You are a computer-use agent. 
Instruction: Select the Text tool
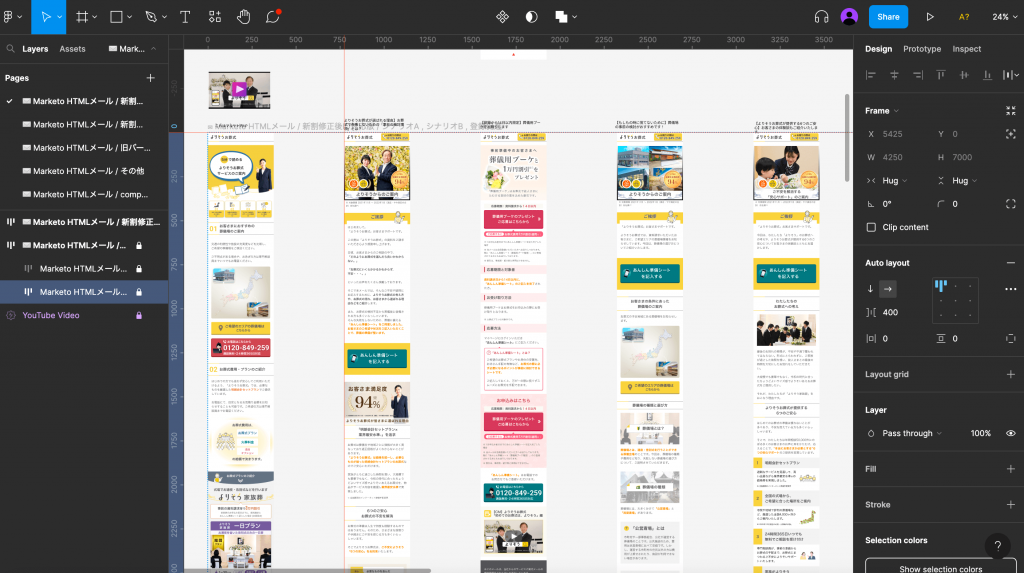pyautogui.click(x=185, y=17)
